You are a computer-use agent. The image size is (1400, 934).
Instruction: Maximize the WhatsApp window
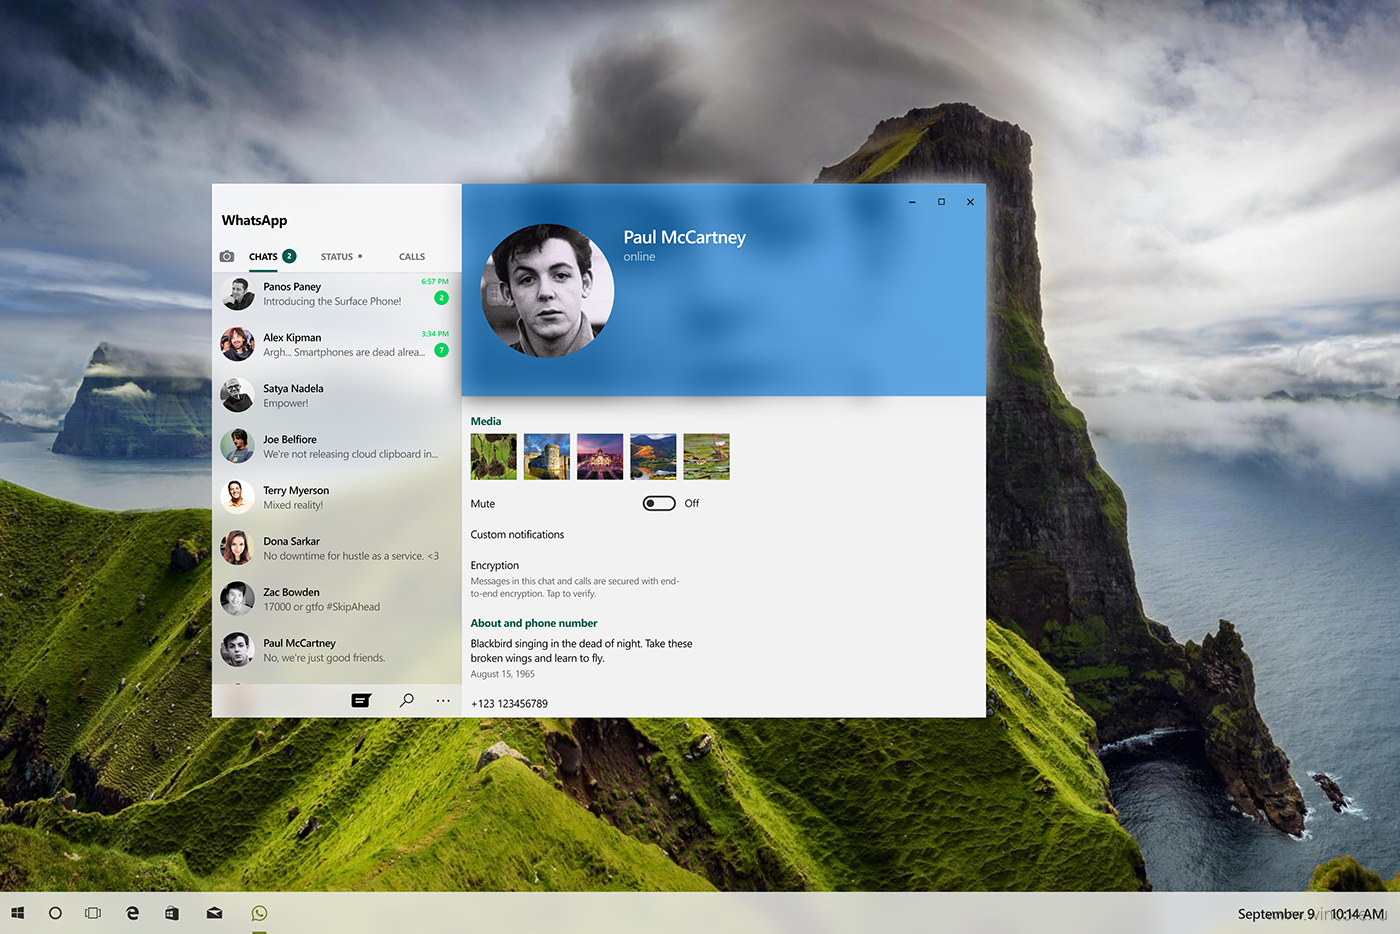click(x=941, y=202)
